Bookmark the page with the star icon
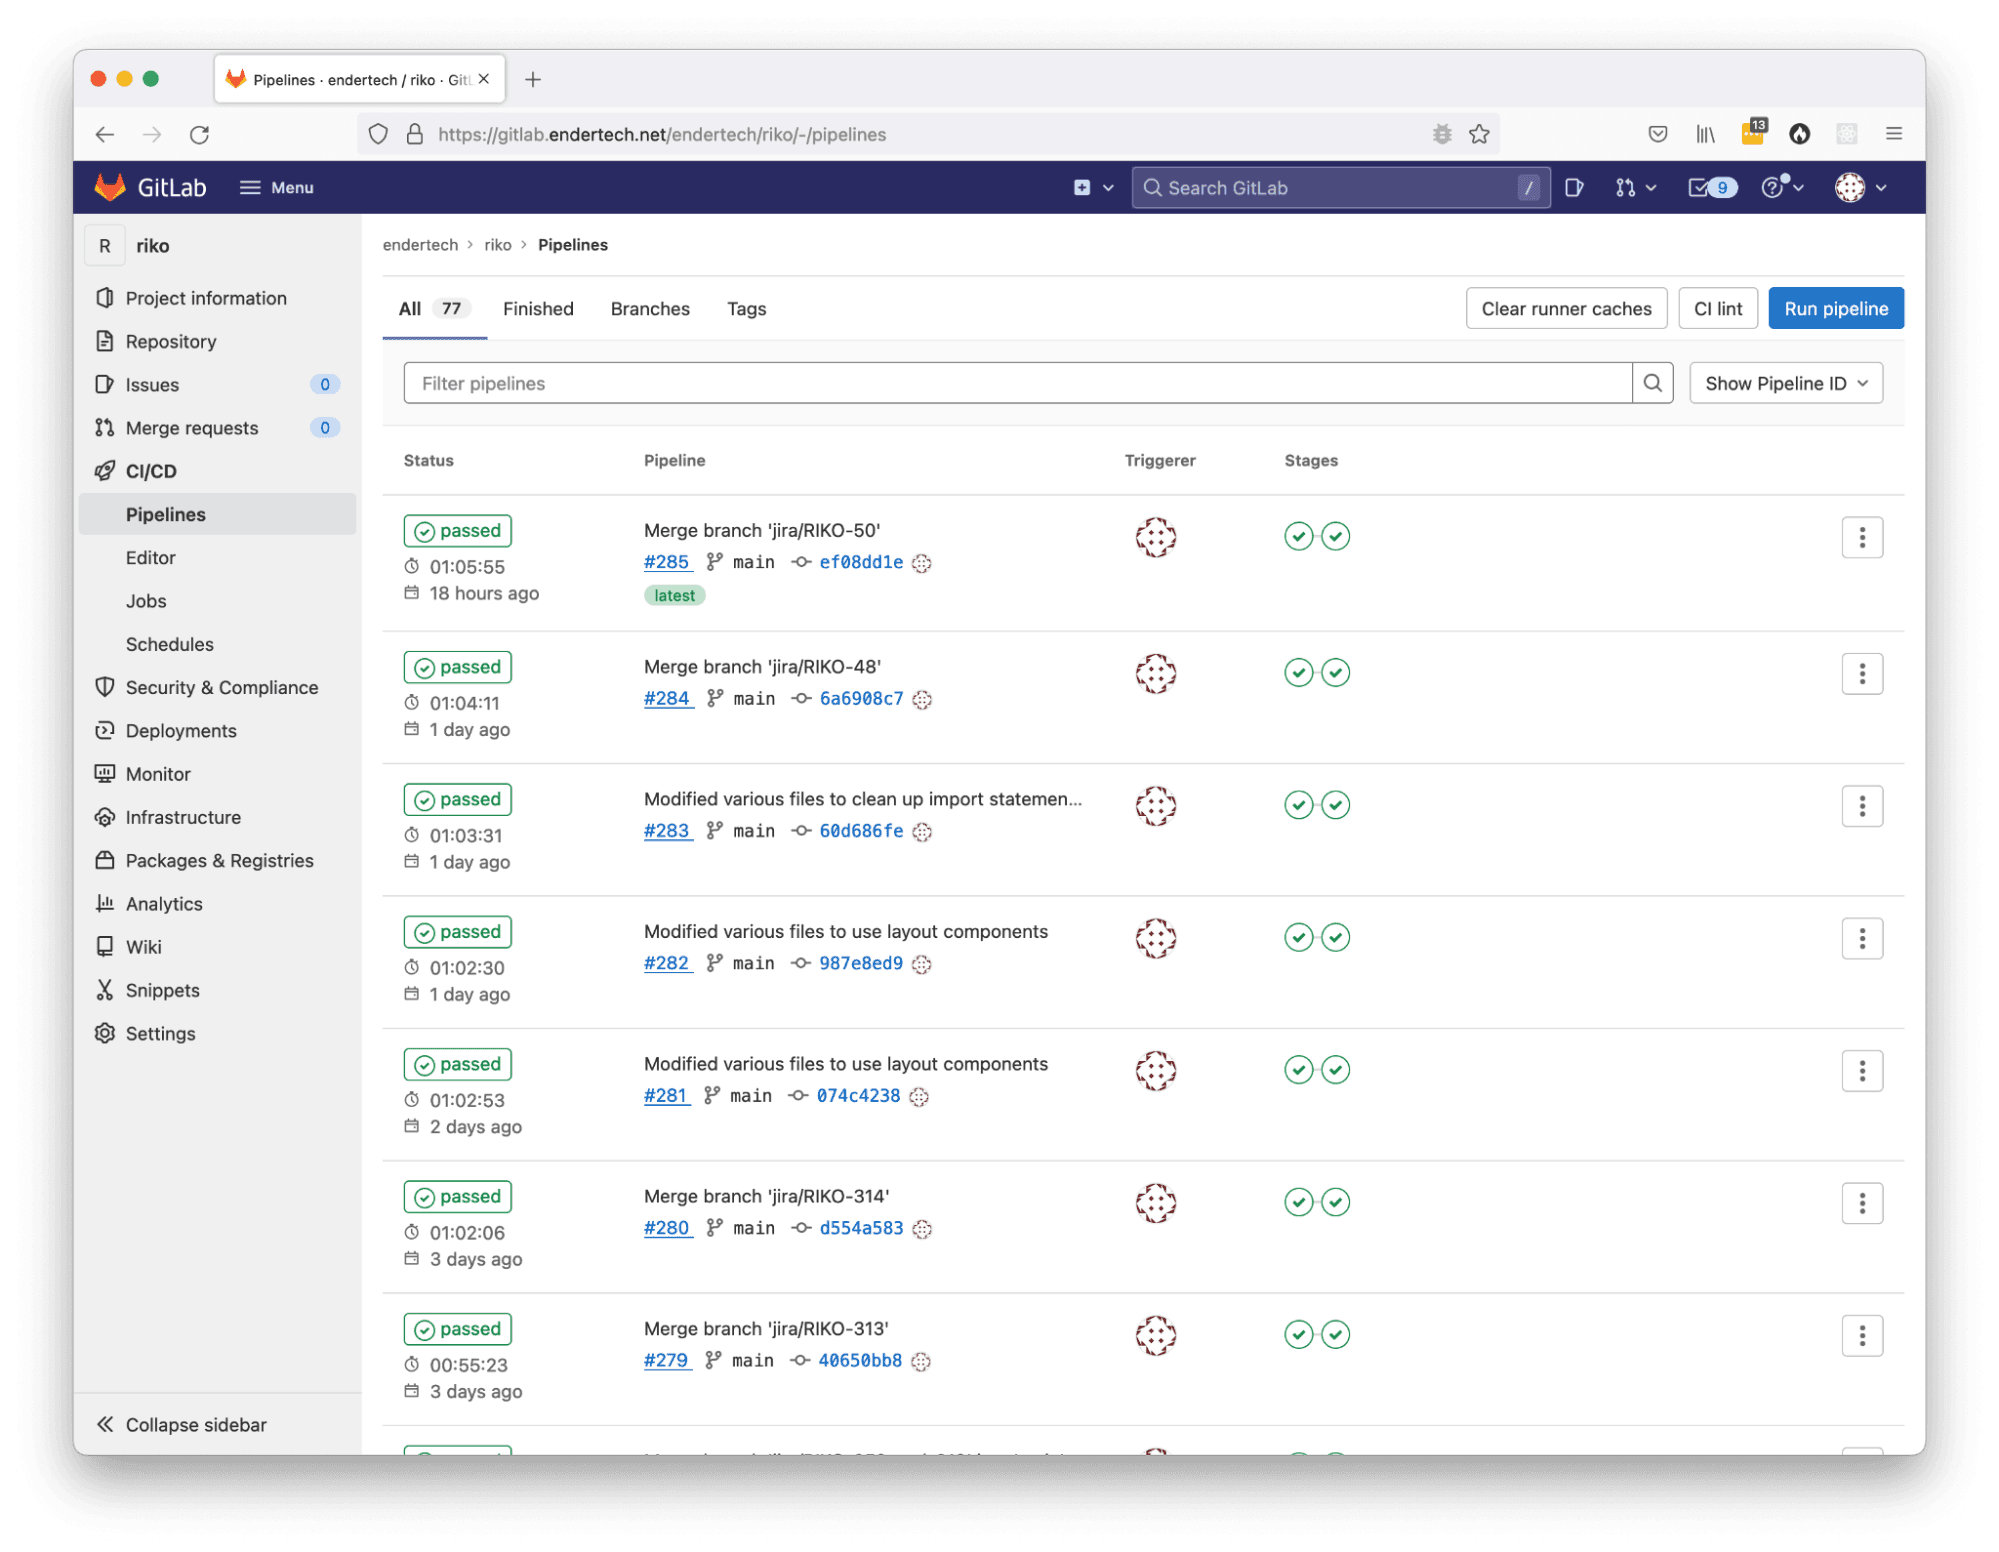Screen dimensions: 1999x1552 (x=1479, y=134)
